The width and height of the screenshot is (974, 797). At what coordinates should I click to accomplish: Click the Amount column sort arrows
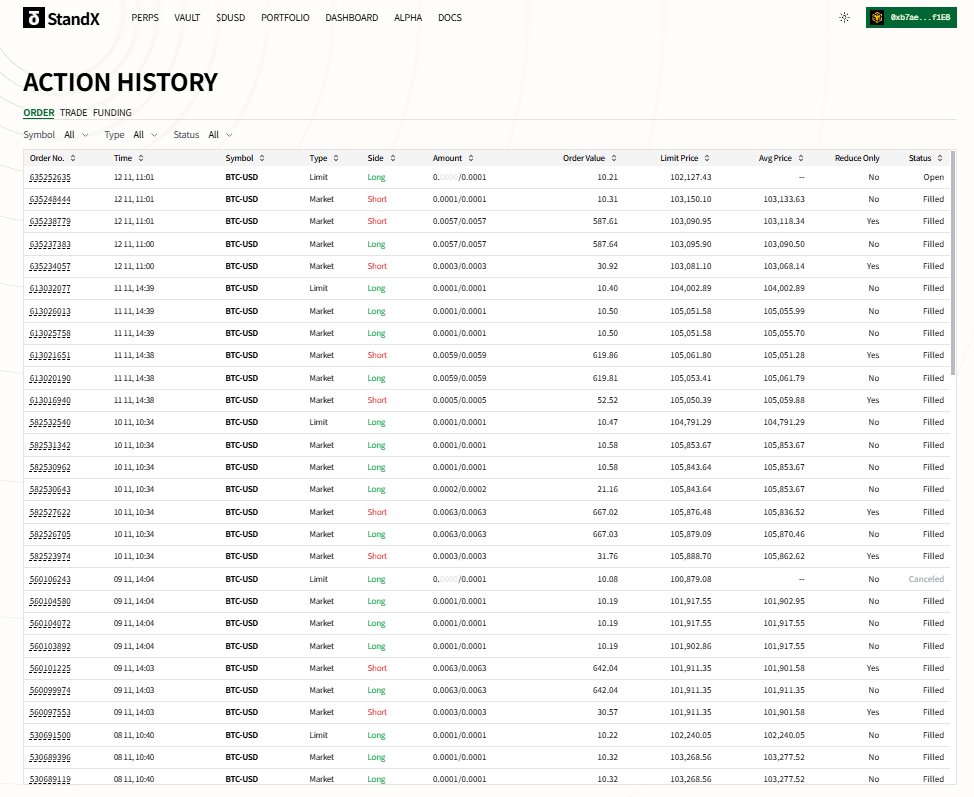tap(469, 158)
